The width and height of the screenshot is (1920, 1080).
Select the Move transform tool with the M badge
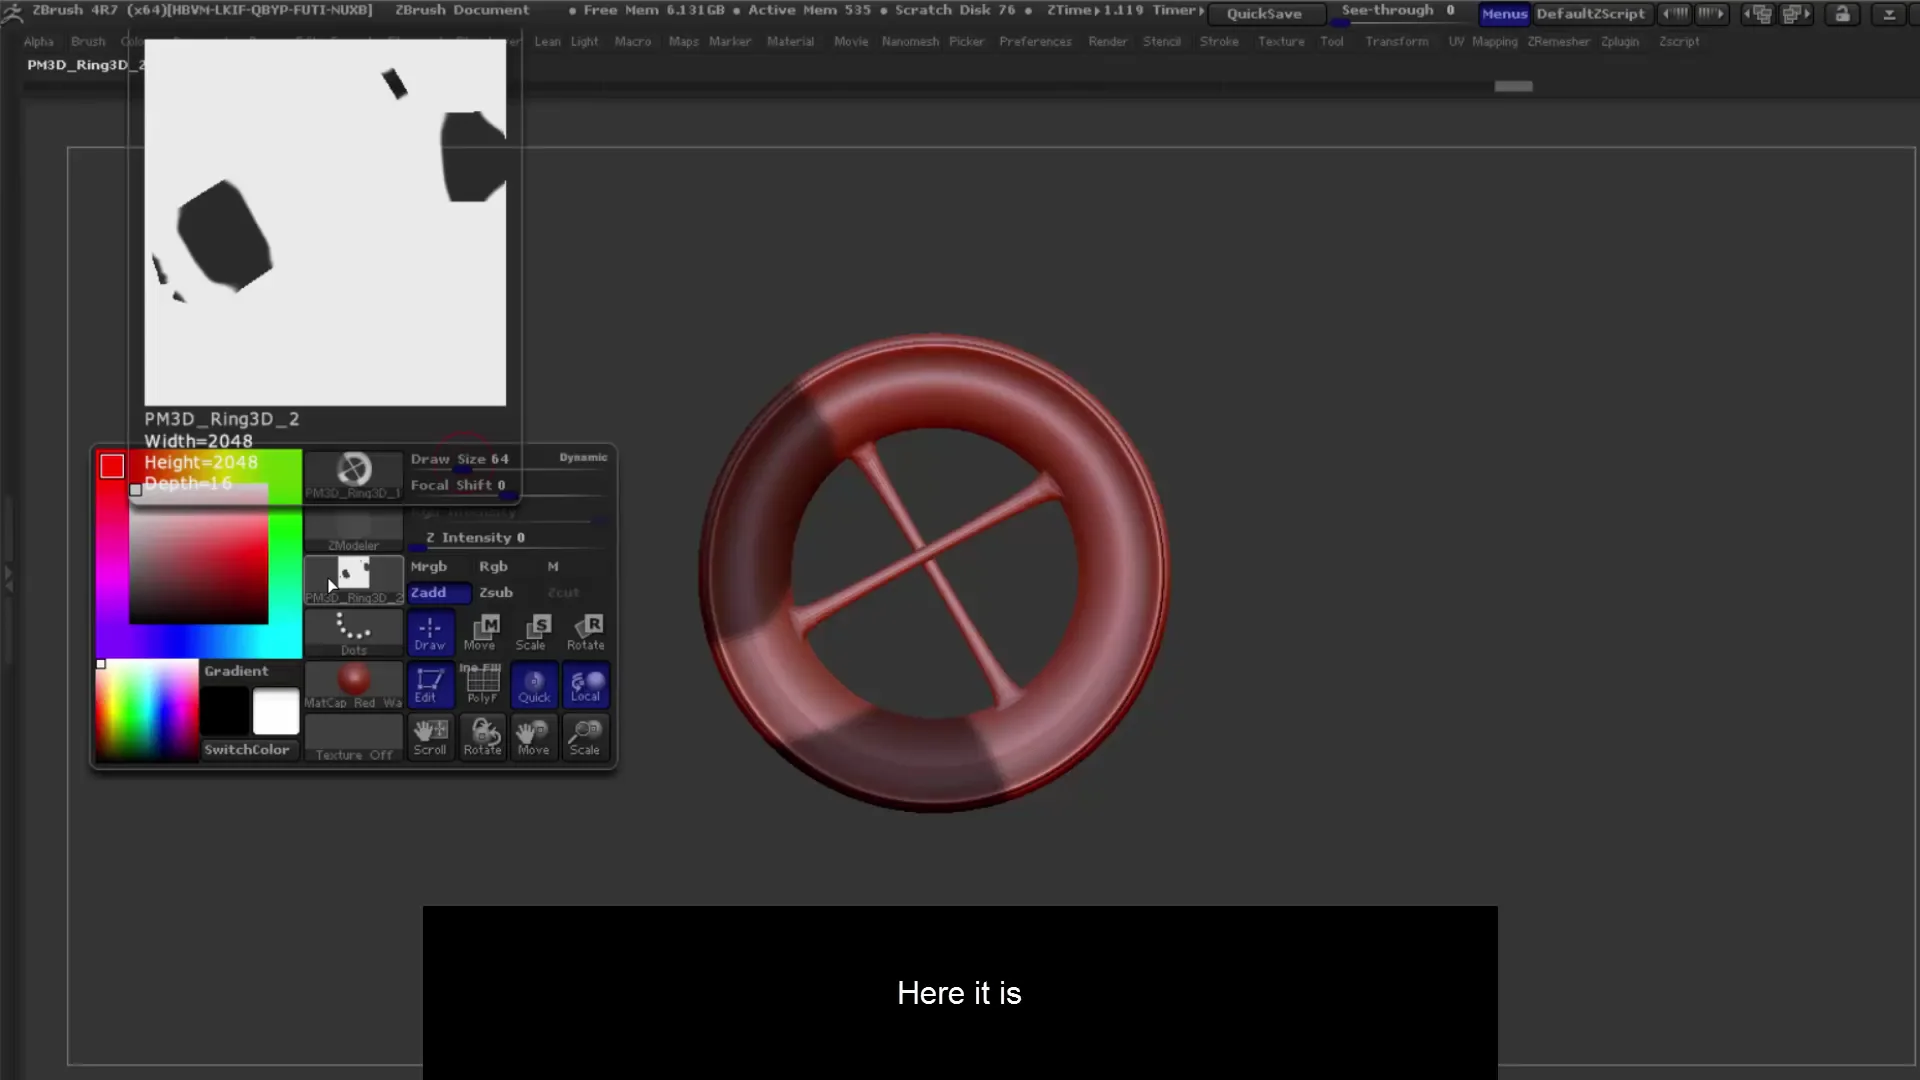click(x=482, y=633)
